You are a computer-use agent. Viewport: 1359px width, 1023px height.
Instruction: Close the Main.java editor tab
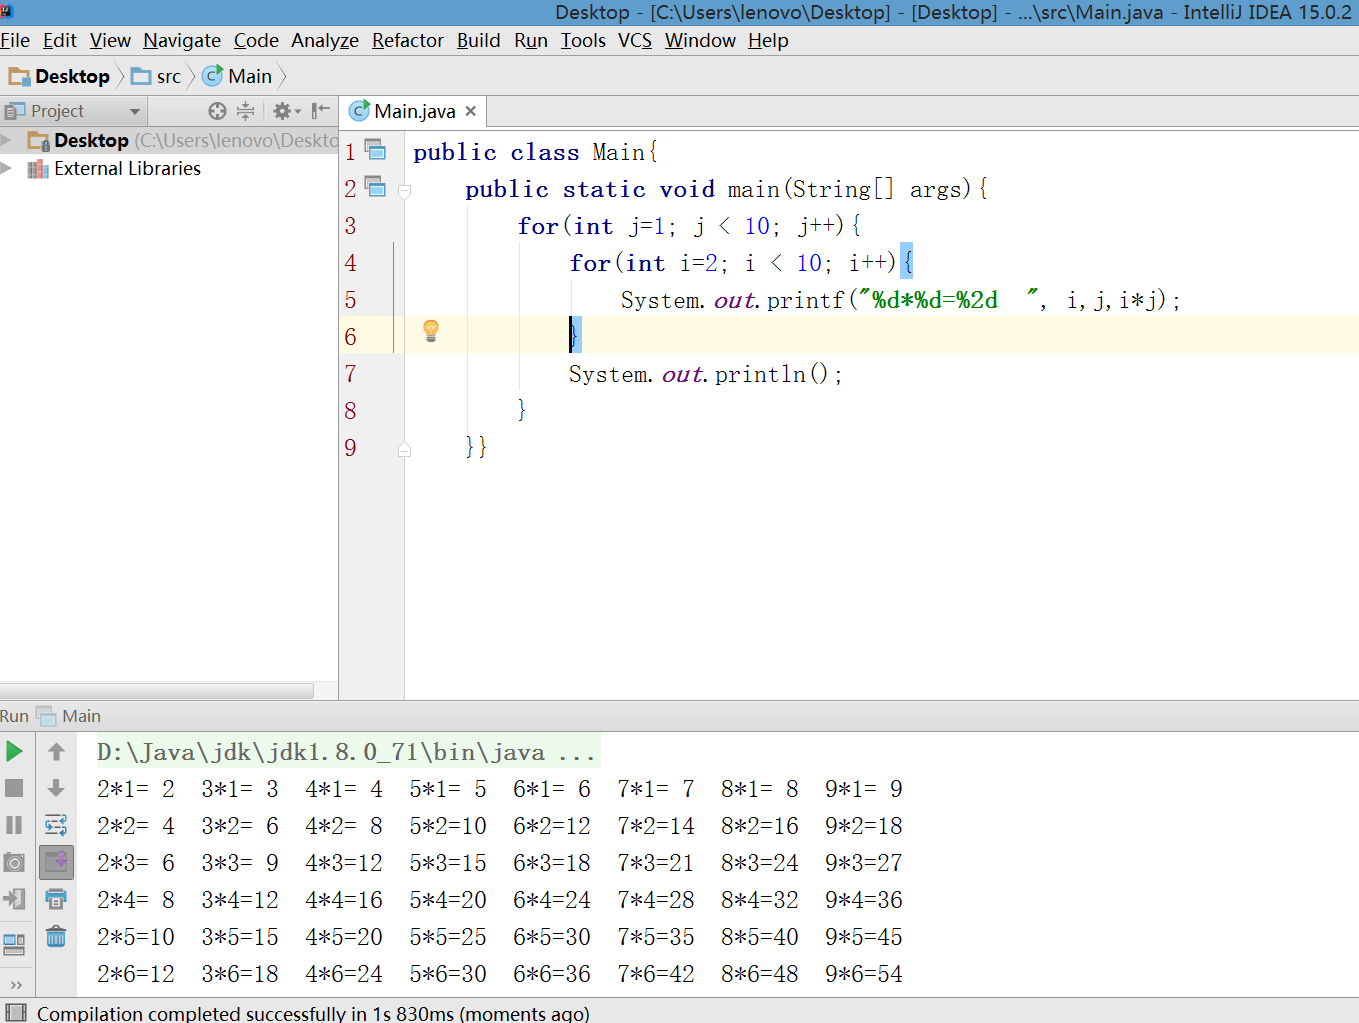470,111
